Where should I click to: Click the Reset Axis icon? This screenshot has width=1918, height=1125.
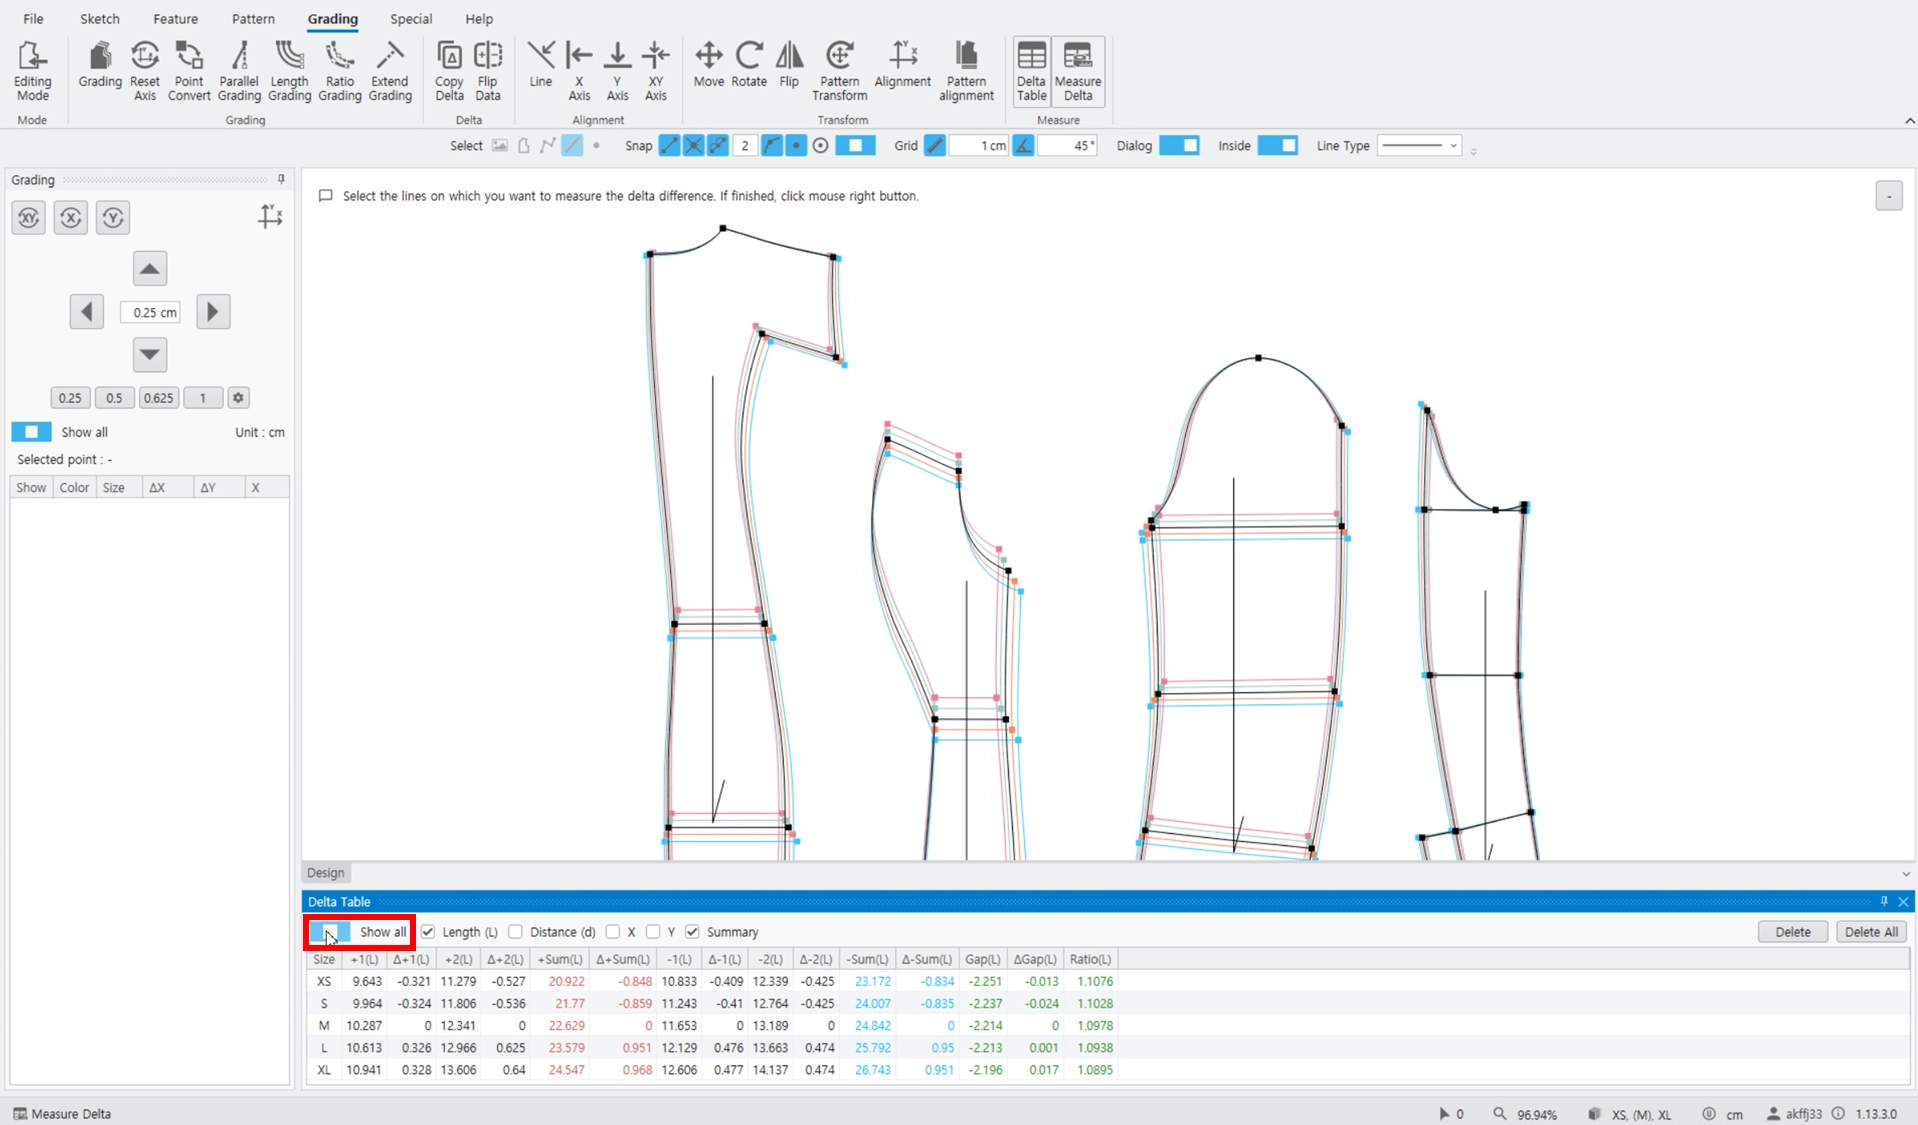[144, 71]
